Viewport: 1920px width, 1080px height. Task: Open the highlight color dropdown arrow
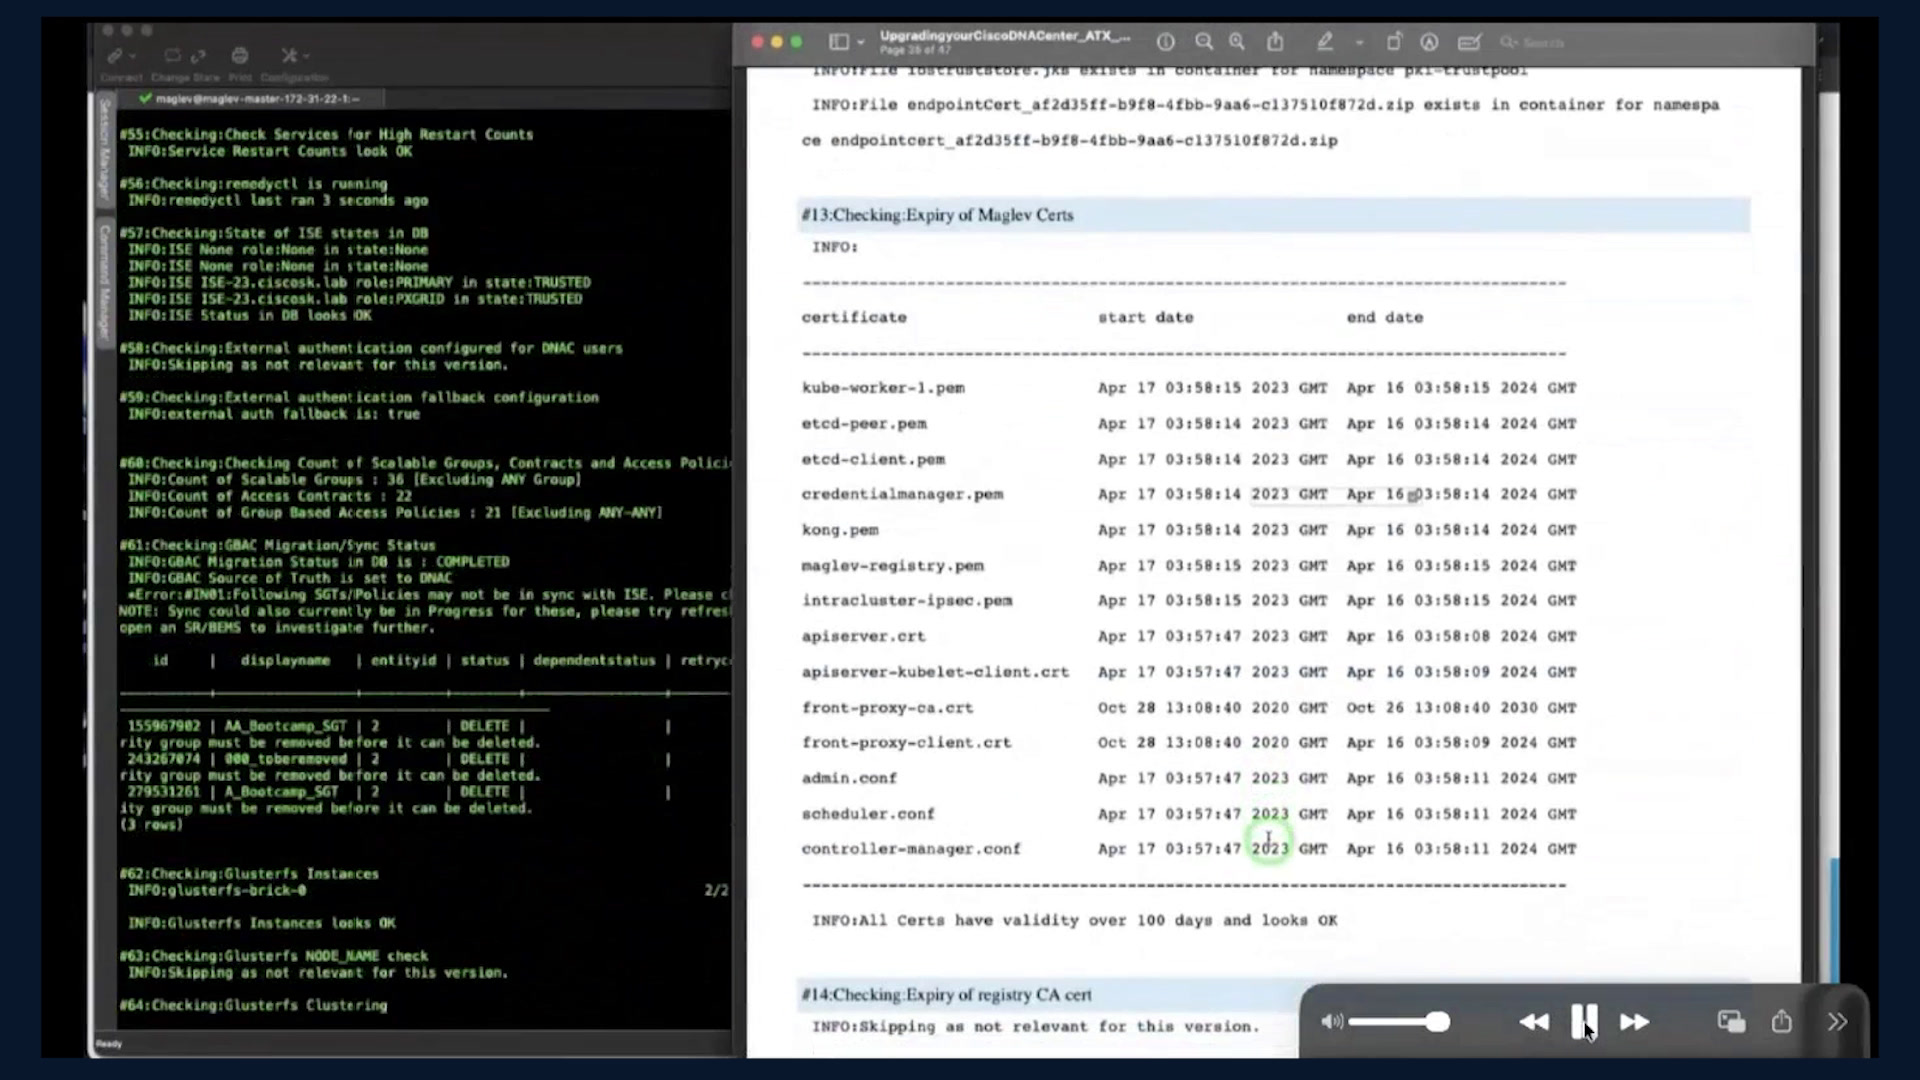[1359, 42]
